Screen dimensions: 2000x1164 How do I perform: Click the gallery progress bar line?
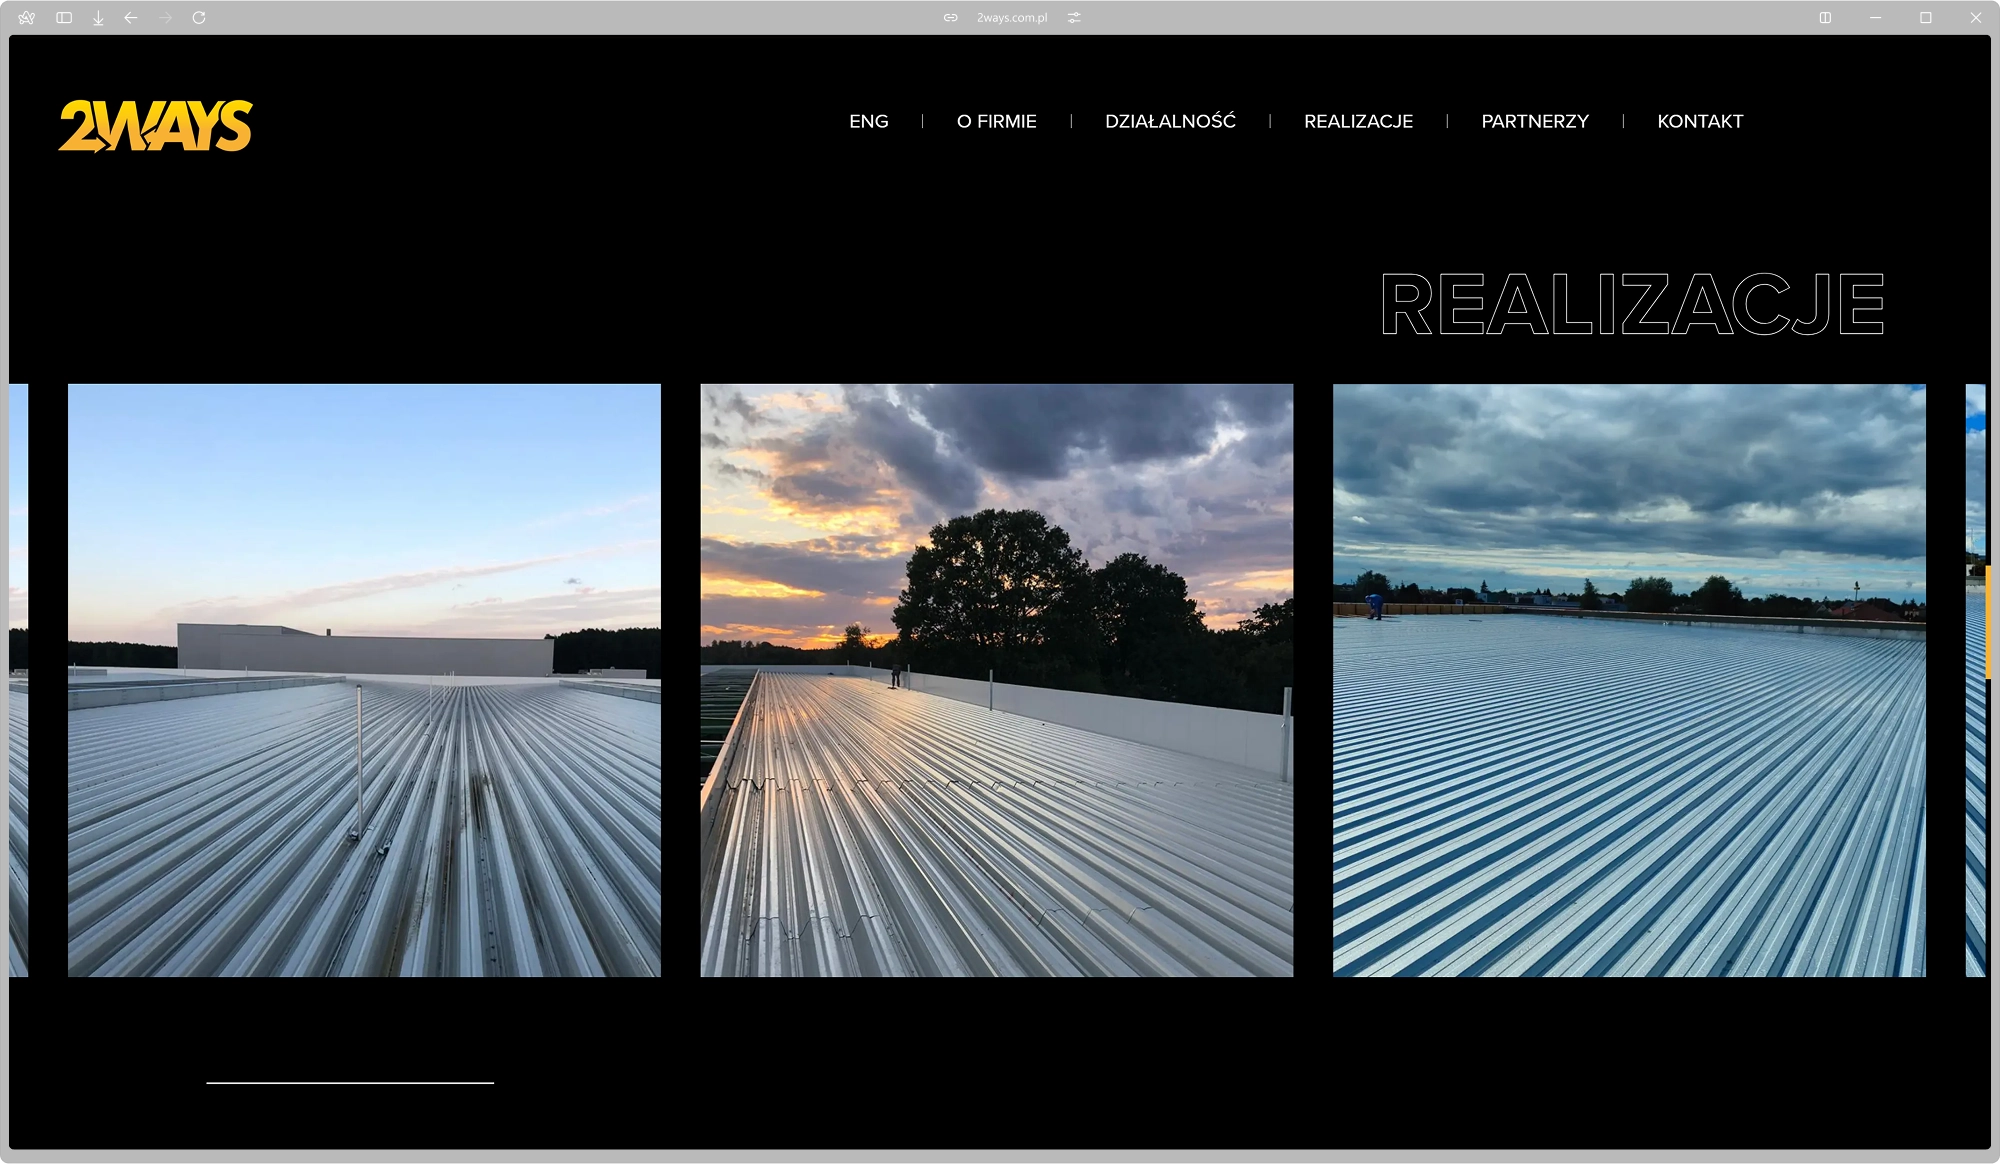tap(350, 1082)
